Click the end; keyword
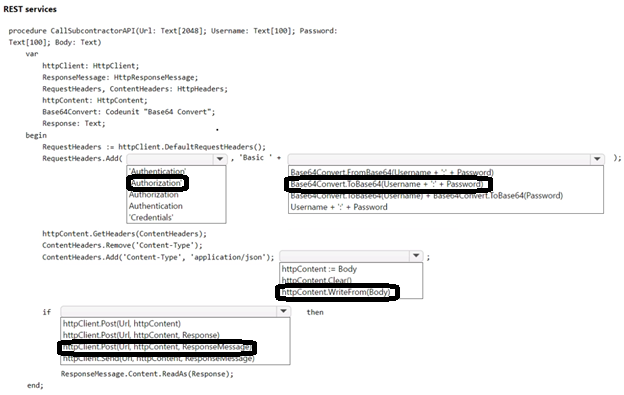 pyautogui.click(x=35, y=385)
